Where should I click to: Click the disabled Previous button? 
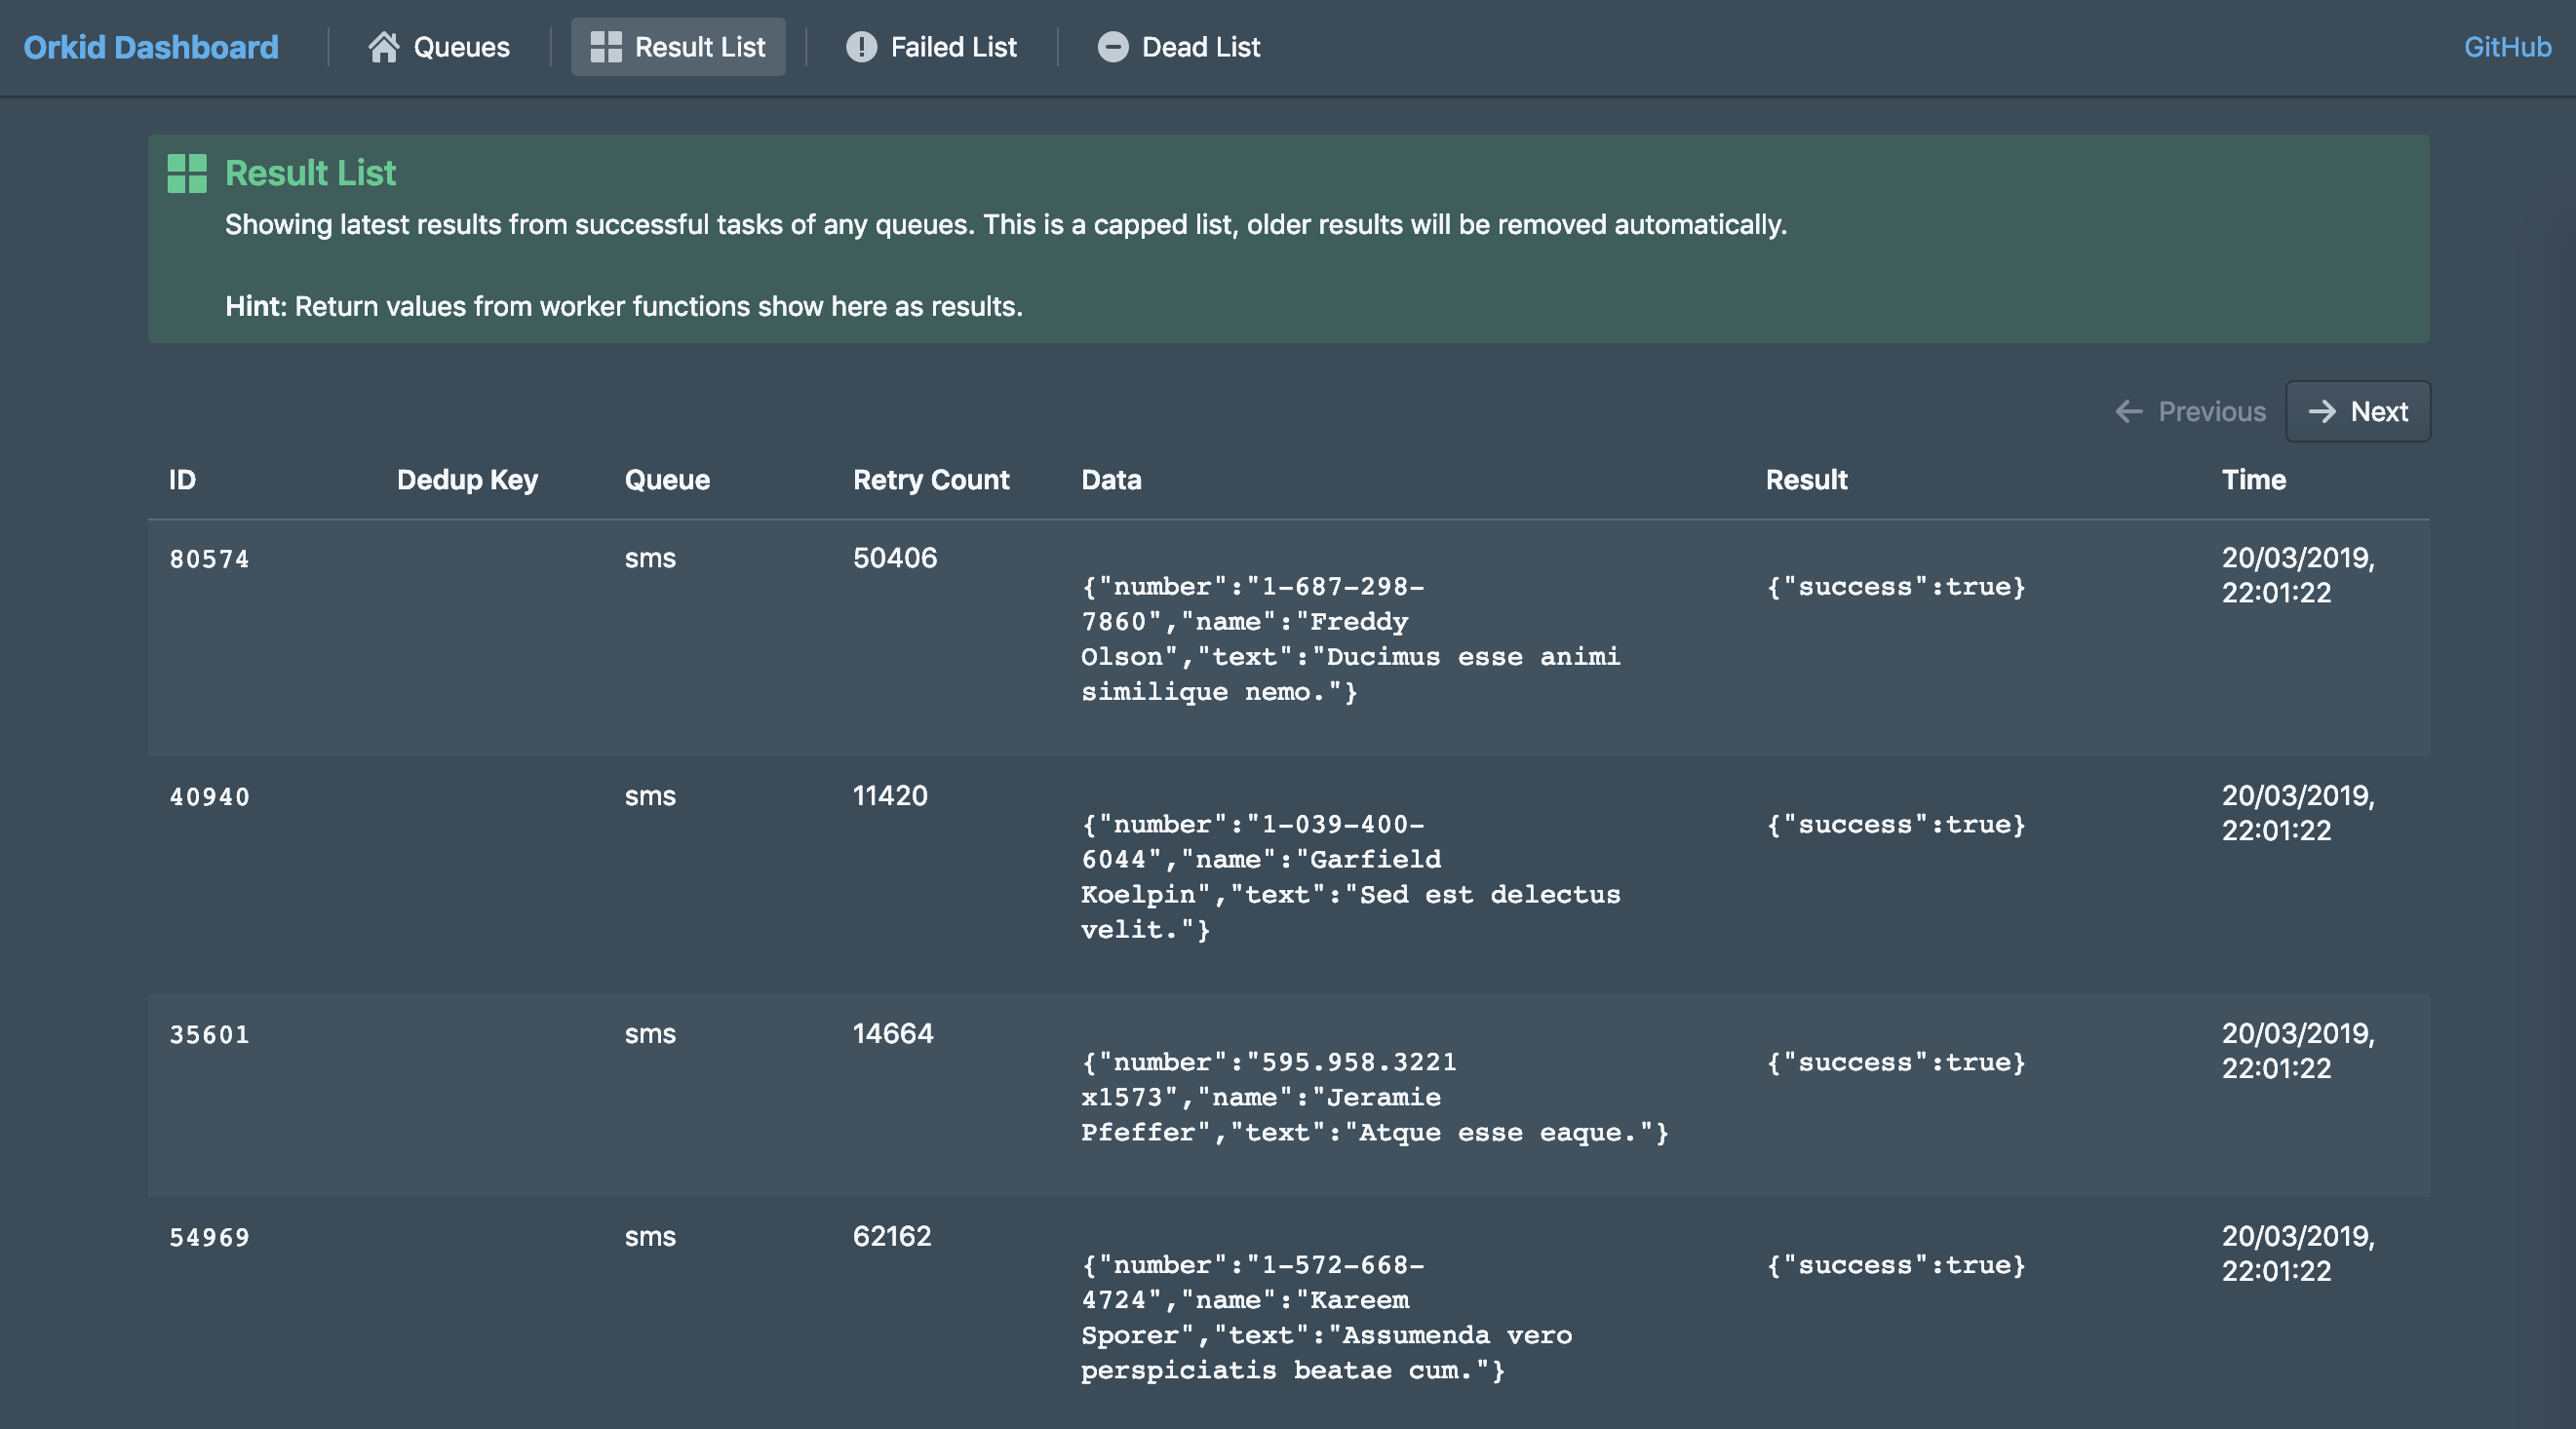click(x=2190, y=411)
